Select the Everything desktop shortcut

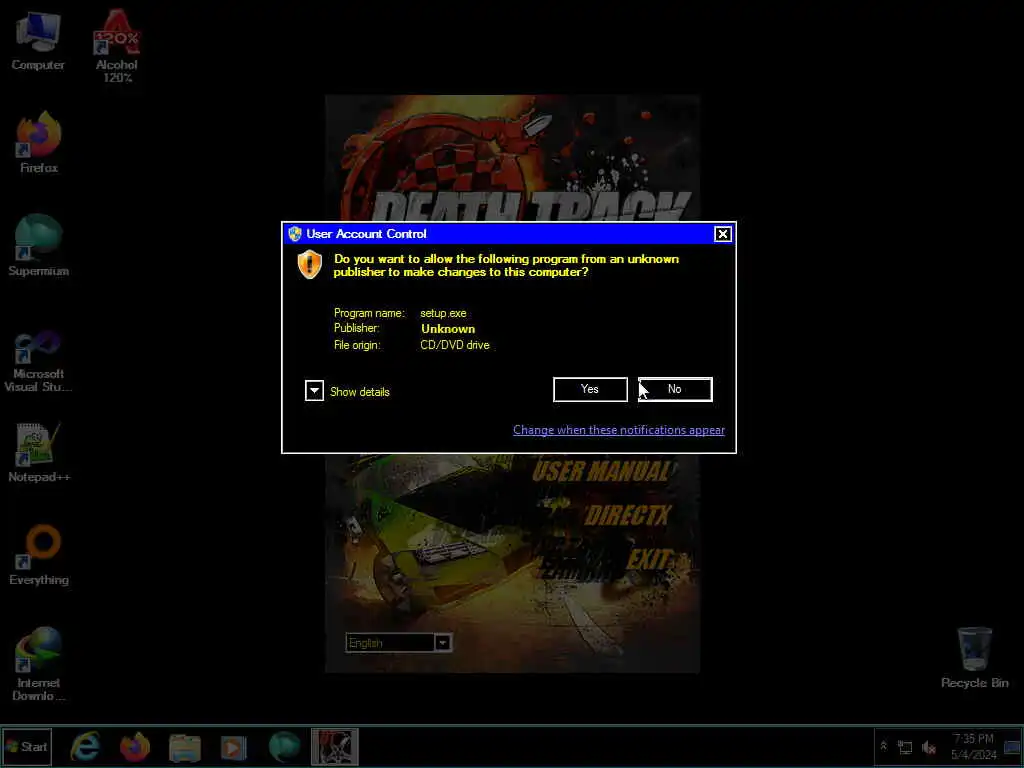click(39, 554)
